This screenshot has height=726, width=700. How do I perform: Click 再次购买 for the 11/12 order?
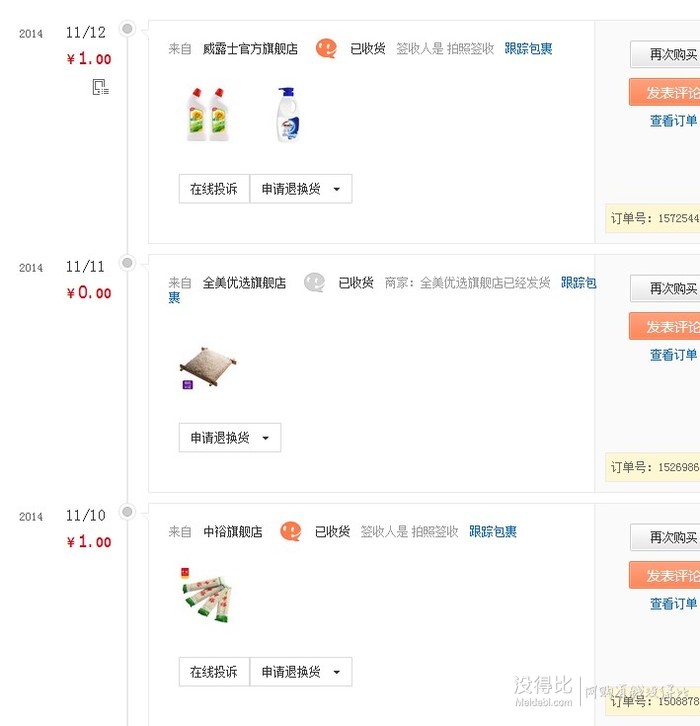coord(665,55)
